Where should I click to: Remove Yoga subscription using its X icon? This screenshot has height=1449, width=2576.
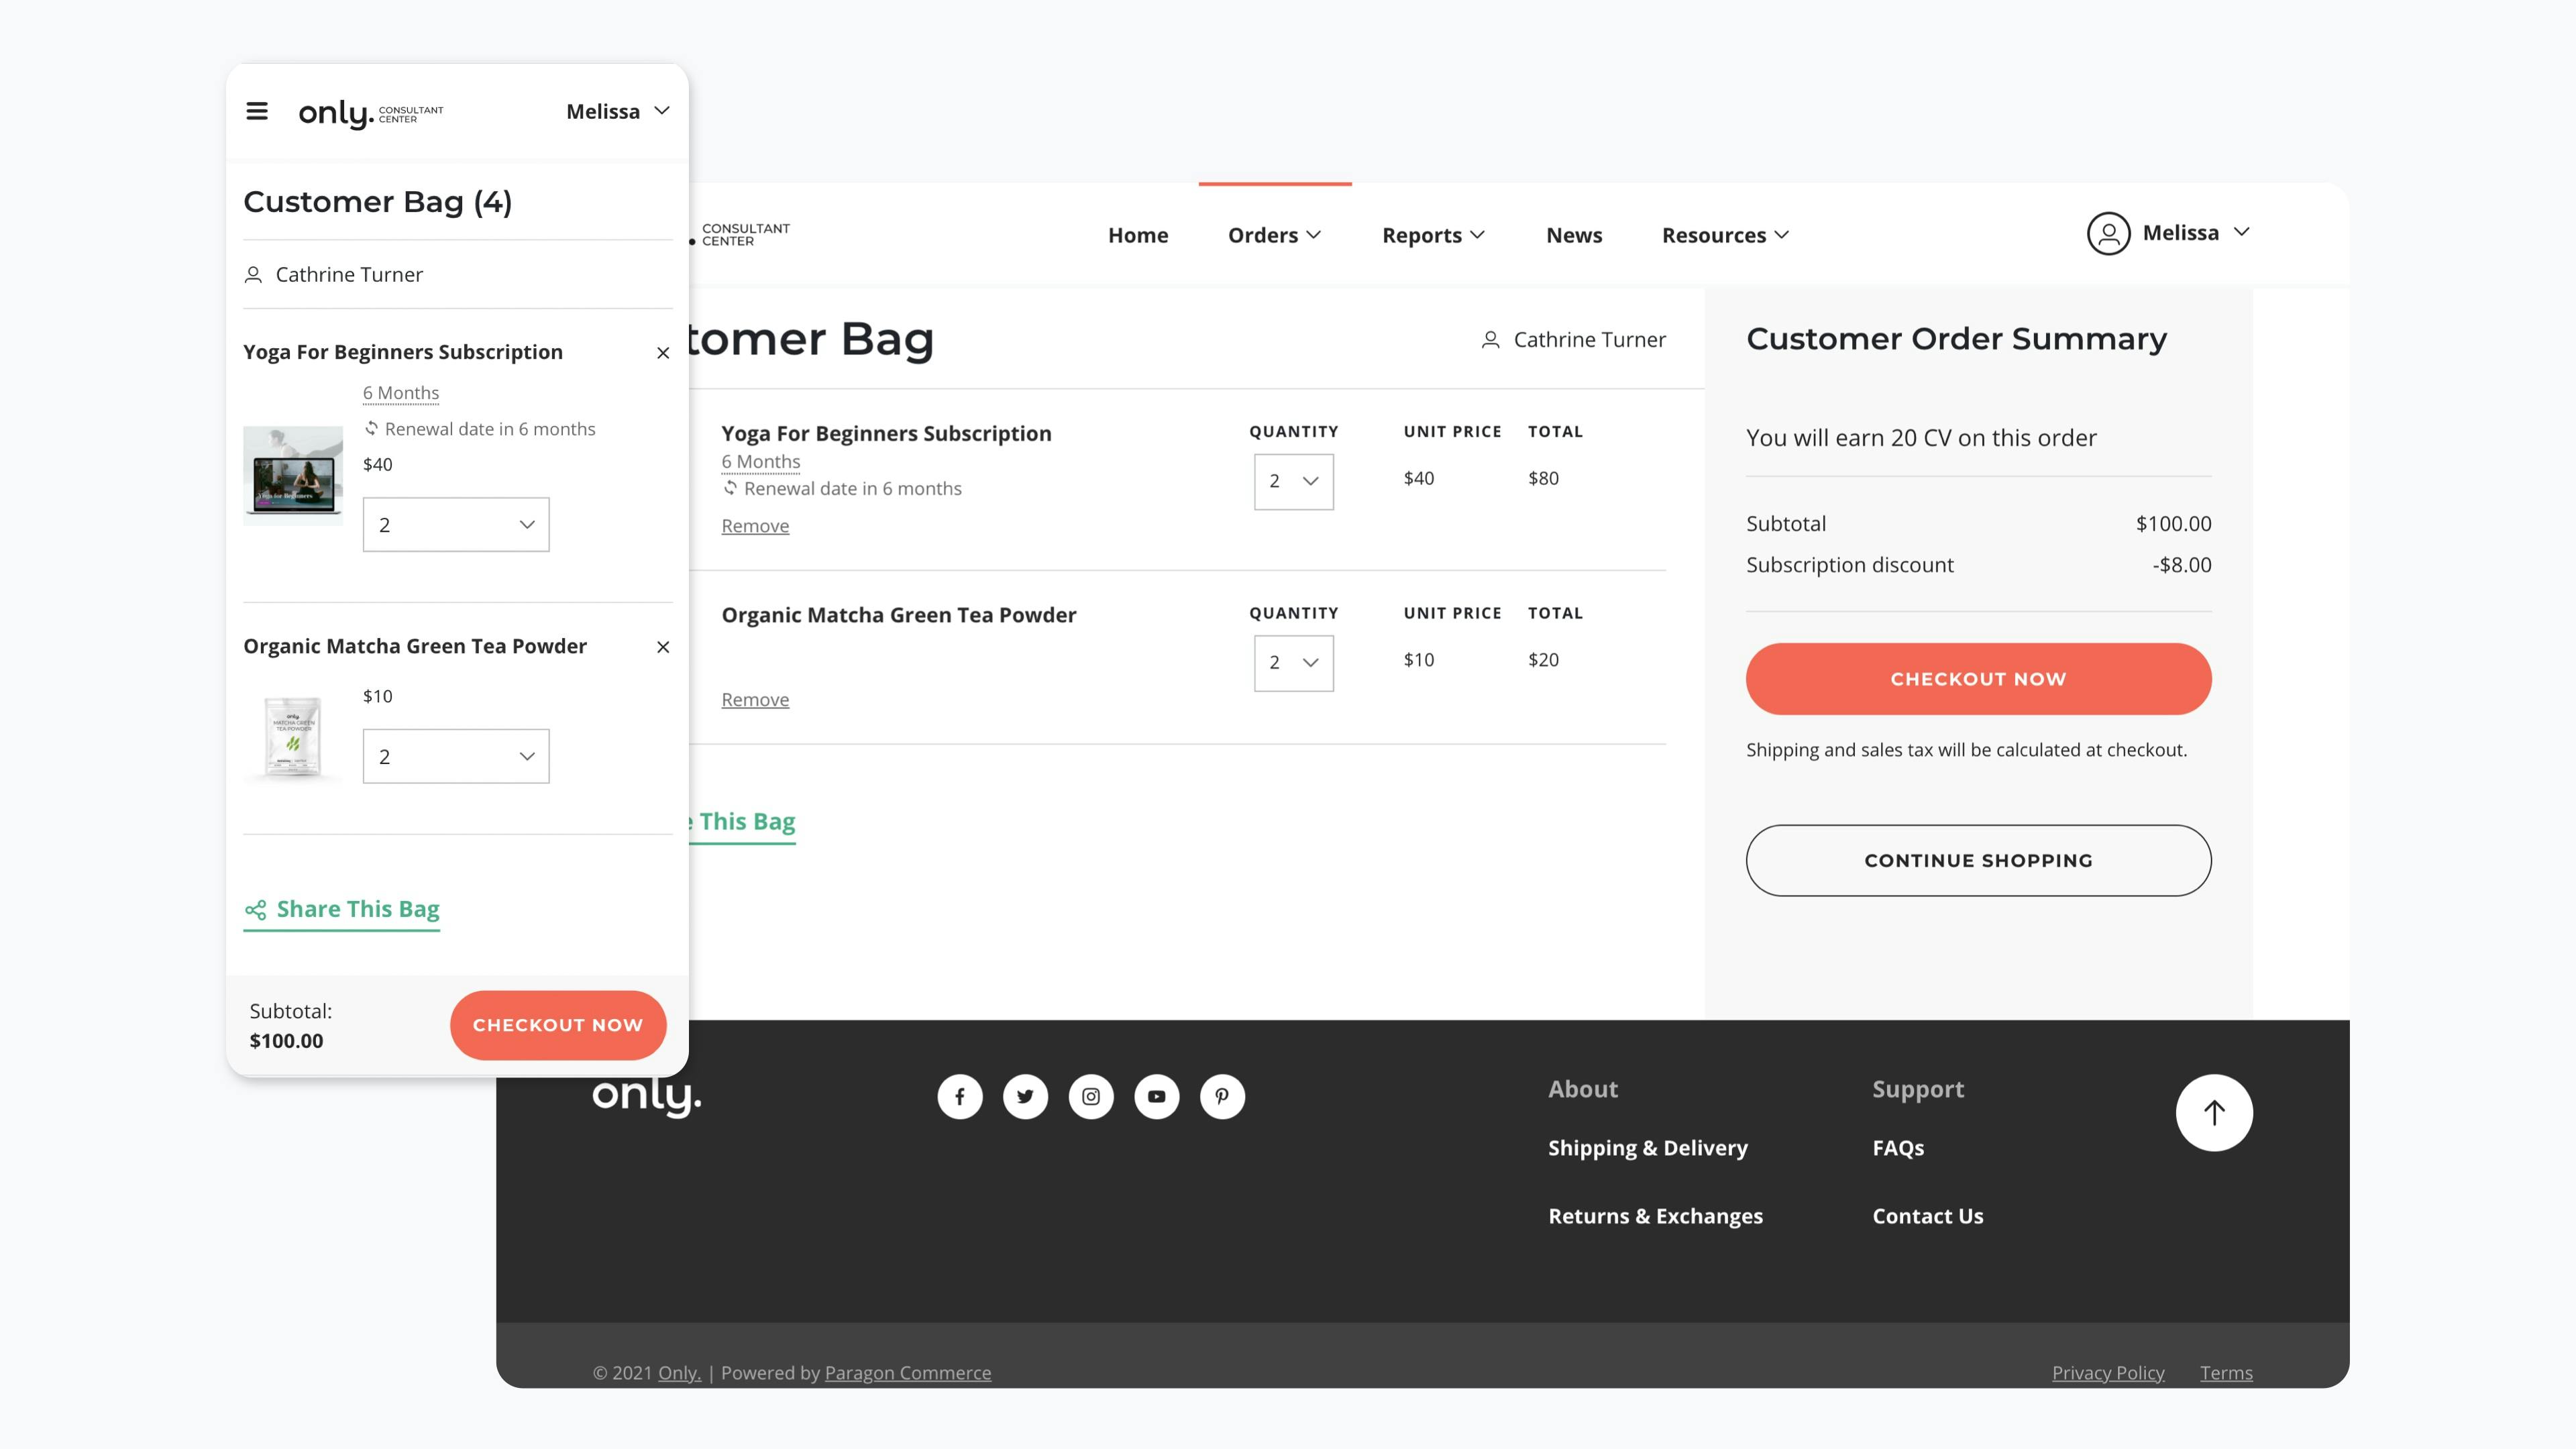point(663,353)
